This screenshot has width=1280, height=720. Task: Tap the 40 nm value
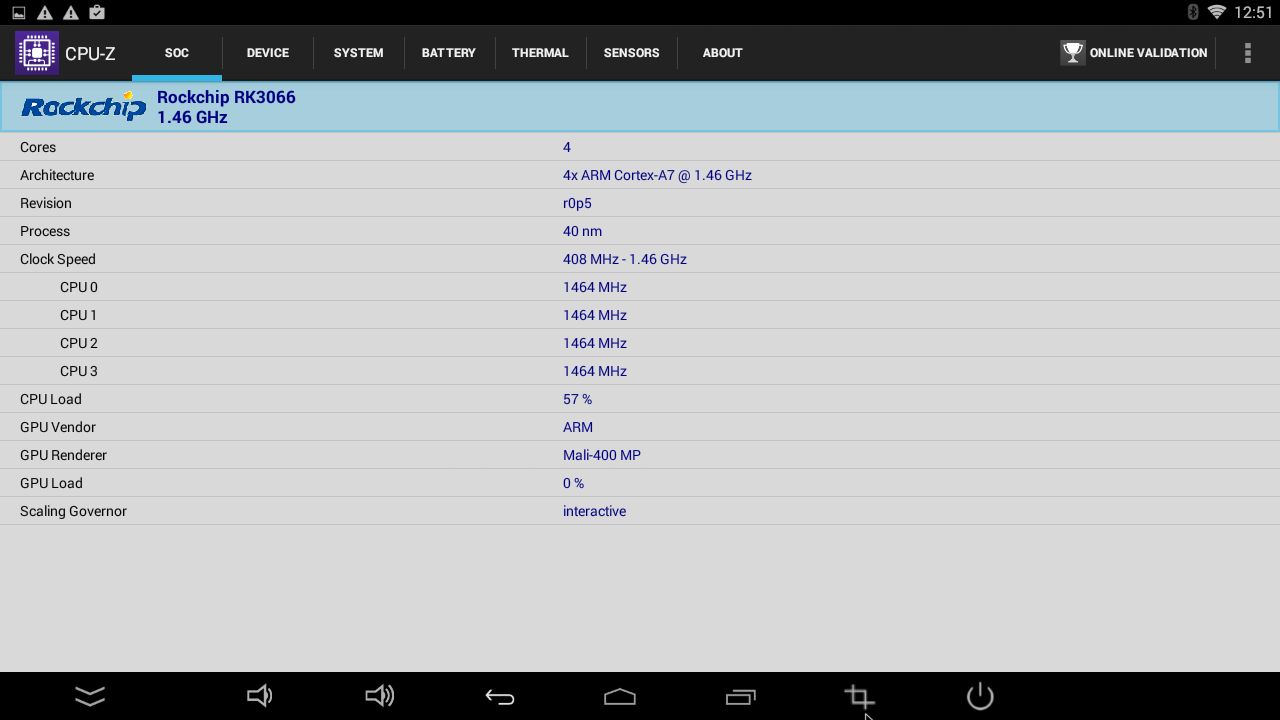point(582,231)
